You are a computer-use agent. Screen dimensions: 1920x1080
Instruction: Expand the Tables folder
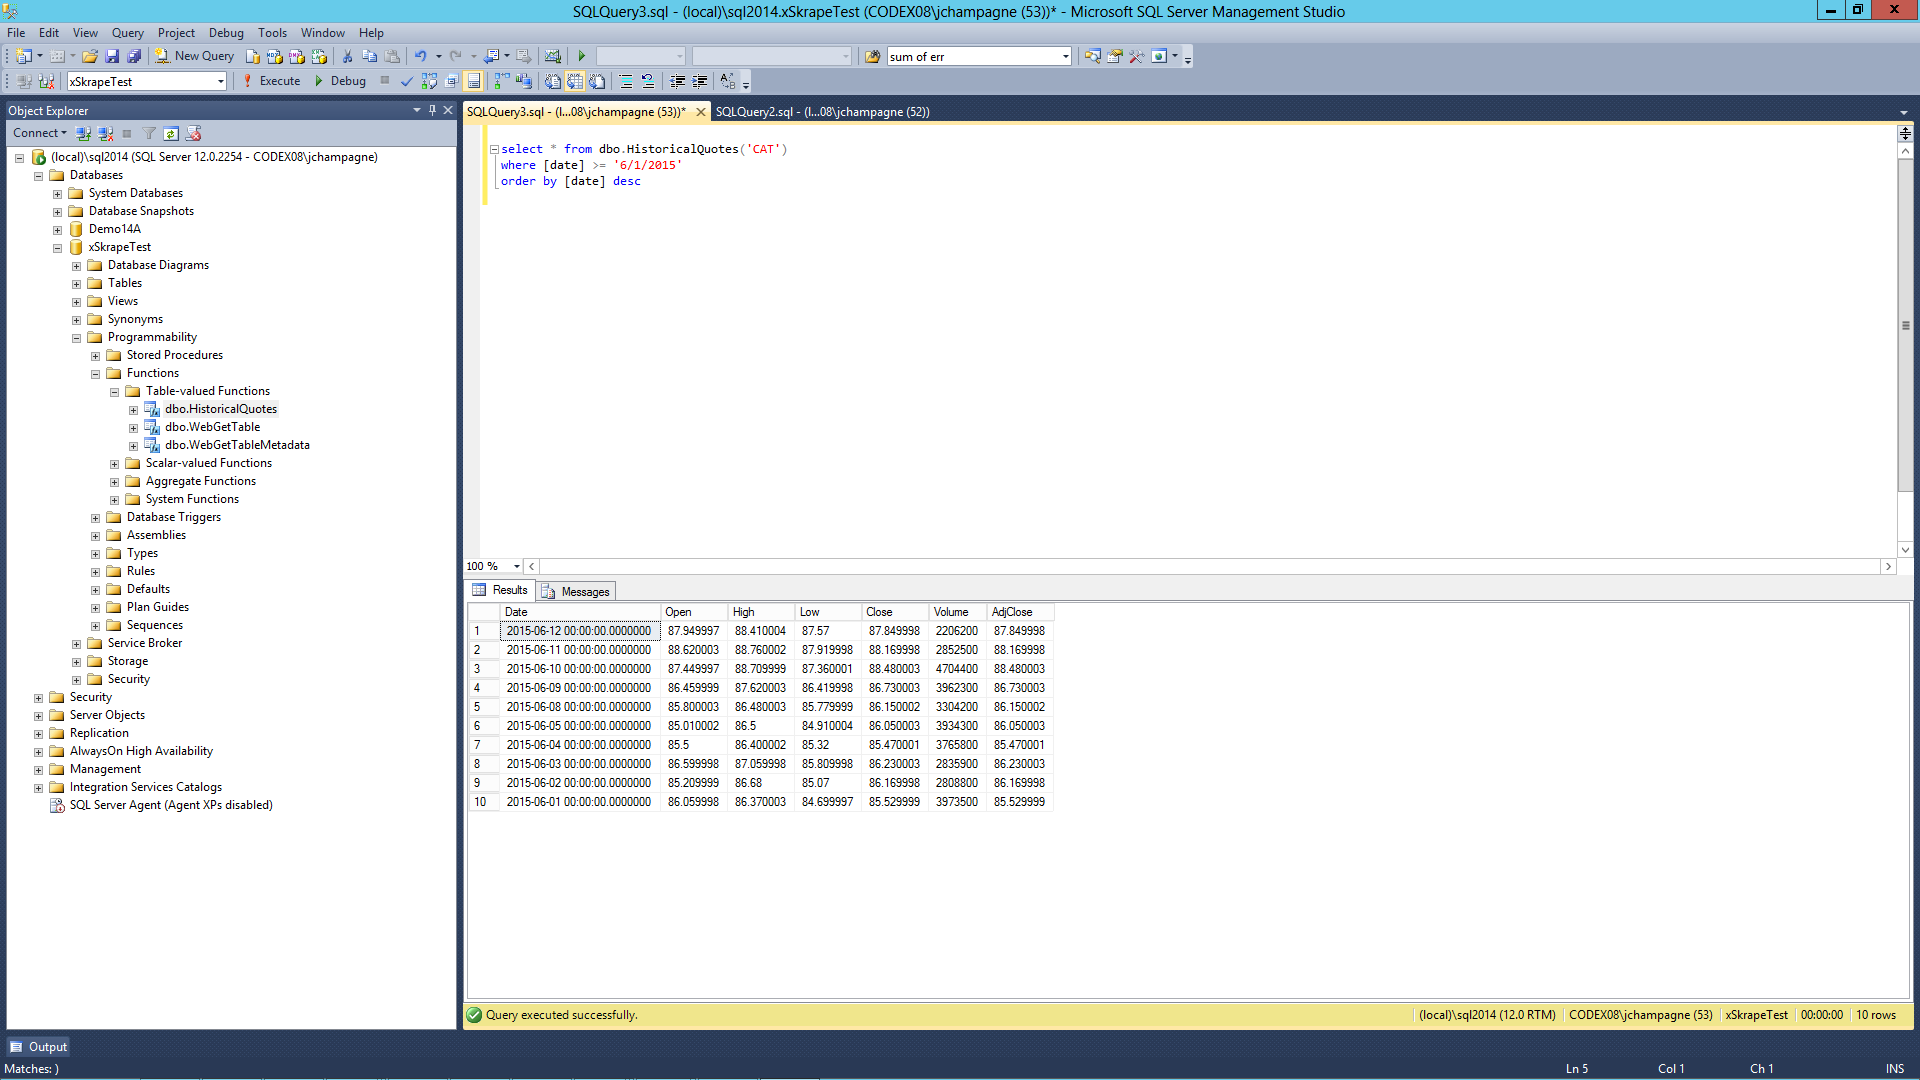[76, 284]
